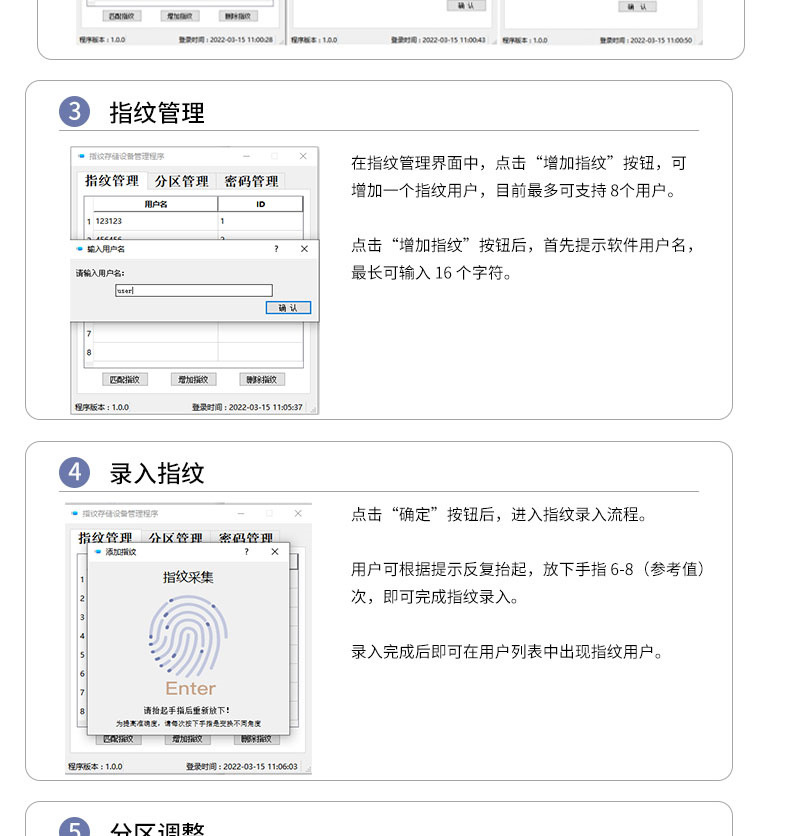Image resolution: width=790 pixels, height=836 pixels.
Task: Click 程序版本 1.0.0 in the step 4 window
Action: coord(95,767)
